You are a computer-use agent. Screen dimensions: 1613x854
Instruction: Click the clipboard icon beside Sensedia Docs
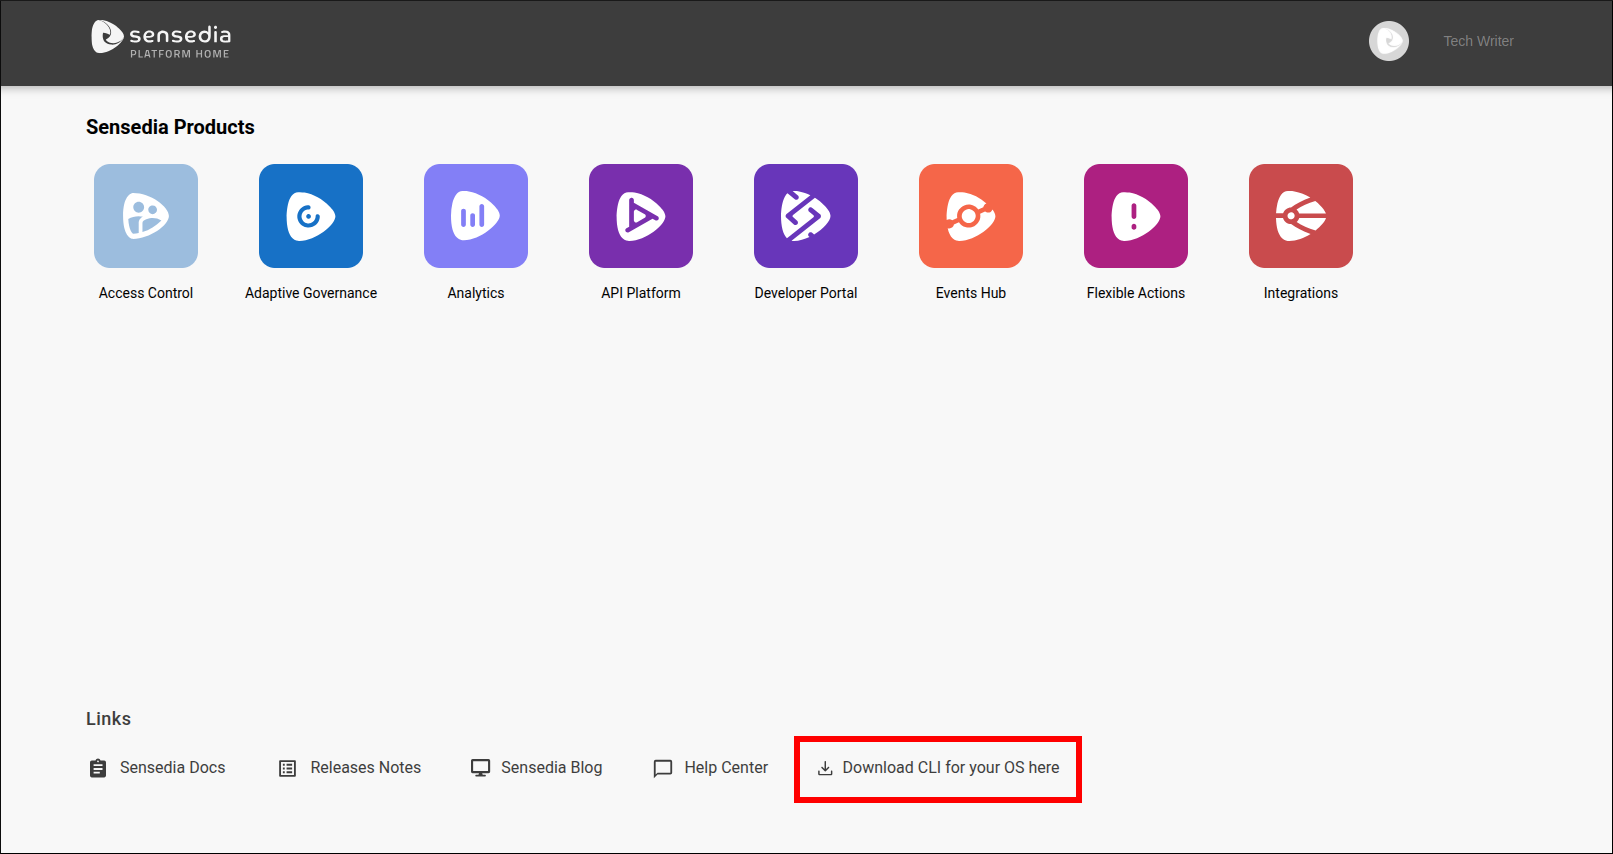coord(98,768)
